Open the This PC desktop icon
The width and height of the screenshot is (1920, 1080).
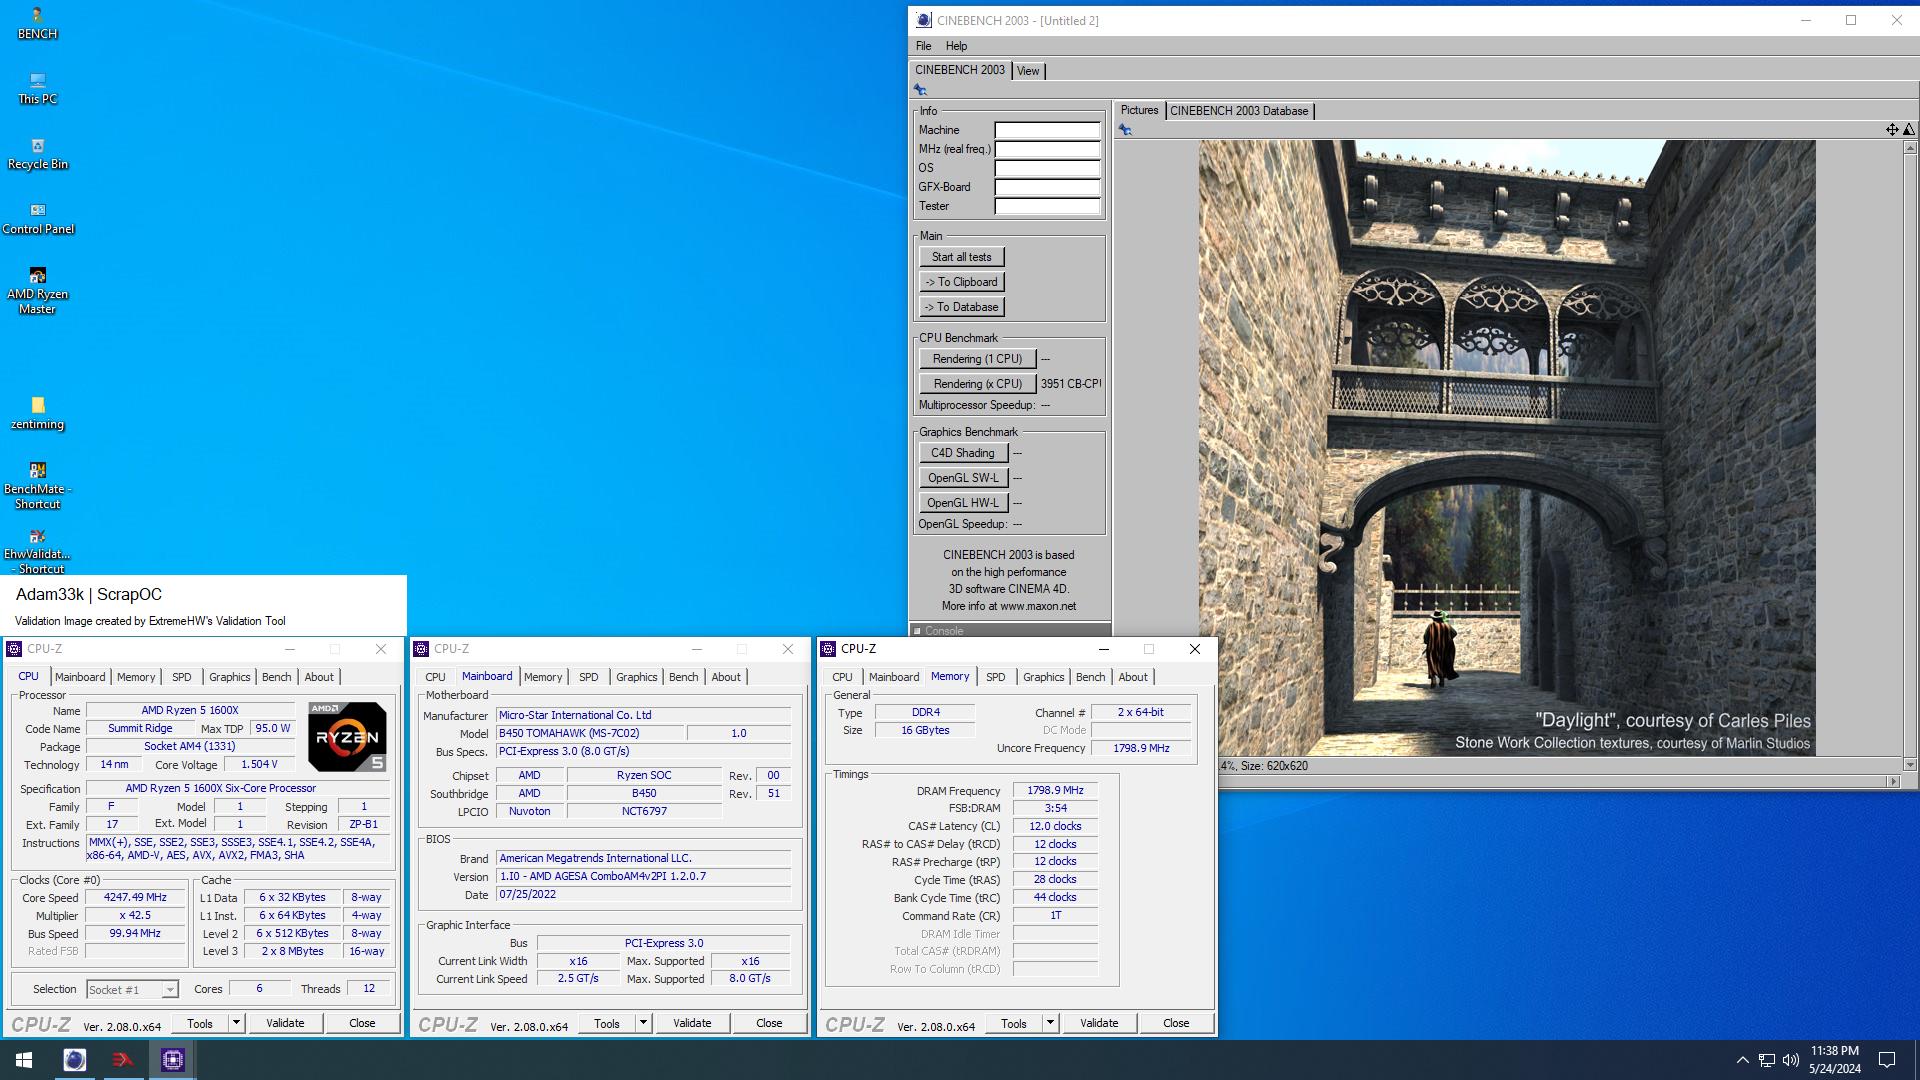coord(37,89)
